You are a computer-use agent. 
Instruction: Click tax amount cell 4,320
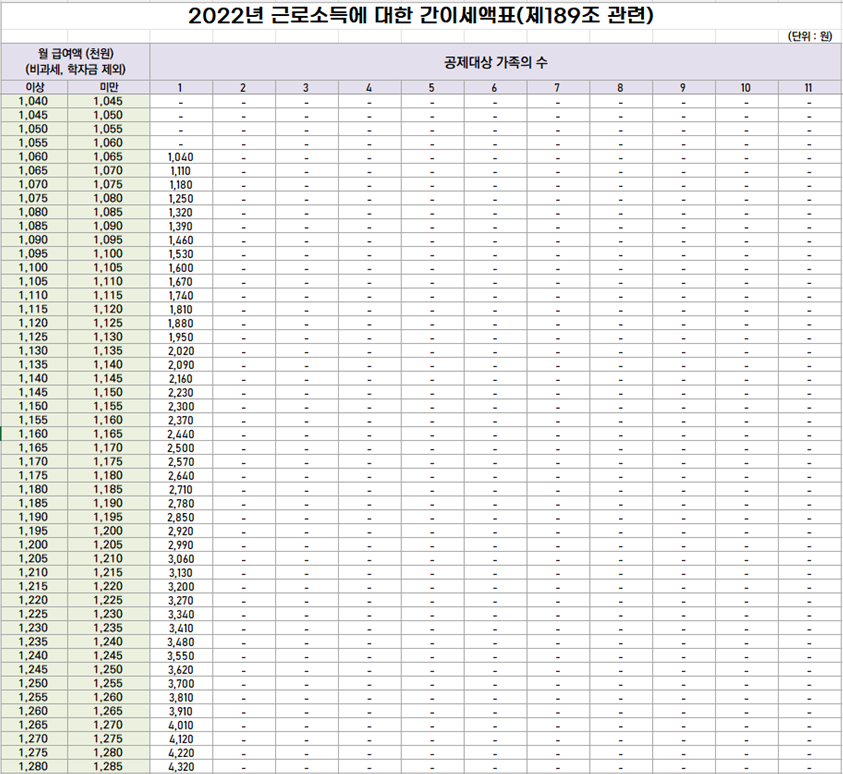pyautogui.click(x=181, y=767)
